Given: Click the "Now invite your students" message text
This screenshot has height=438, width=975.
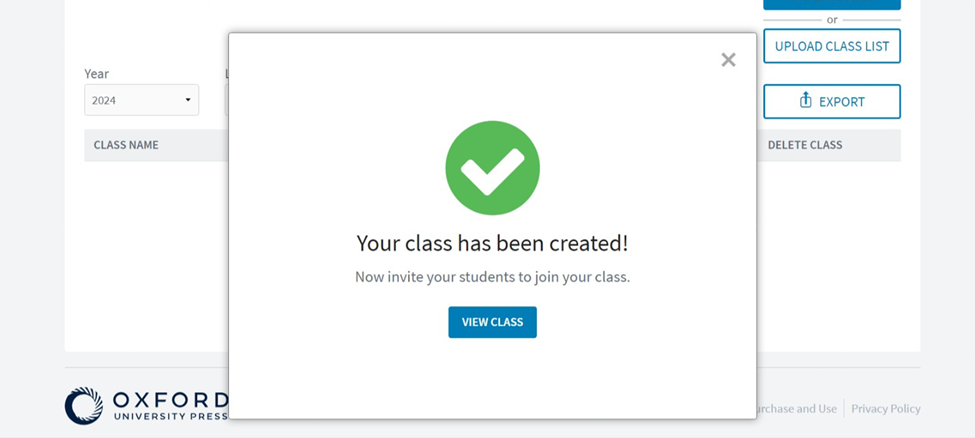Looking at the screenshot, I should coord(492,277).
